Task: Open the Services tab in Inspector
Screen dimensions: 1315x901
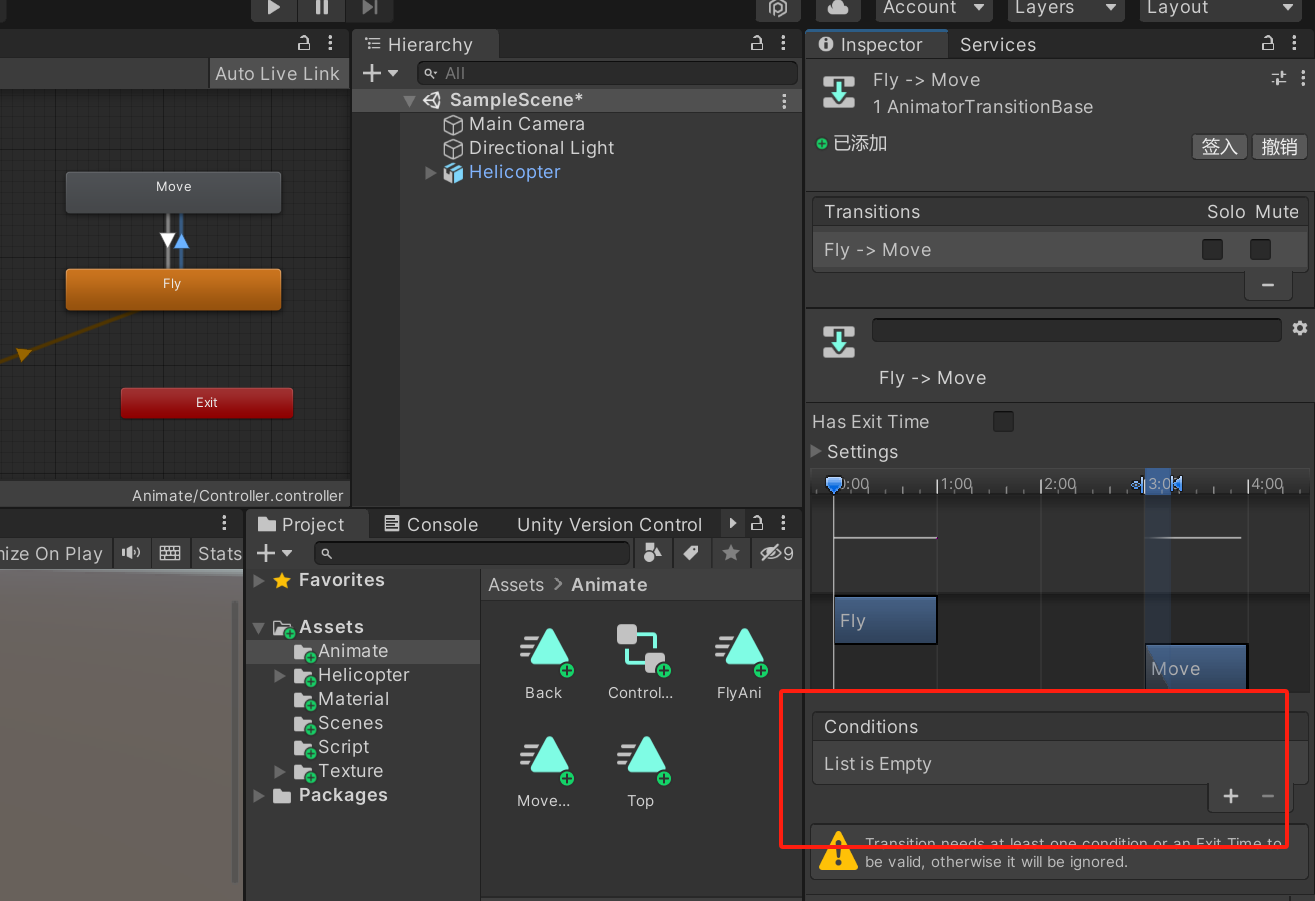Action: coord(997,44)
